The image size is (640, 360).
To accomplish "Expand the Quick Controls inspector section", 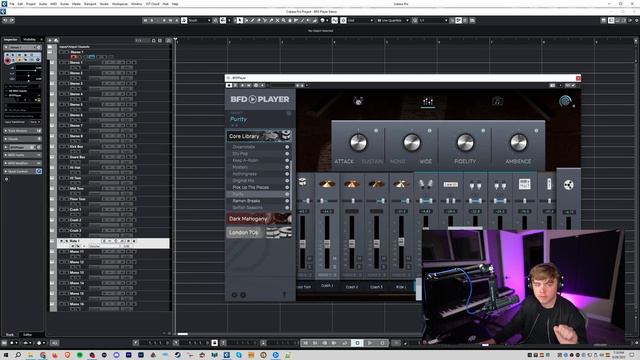I will (22, 171).
